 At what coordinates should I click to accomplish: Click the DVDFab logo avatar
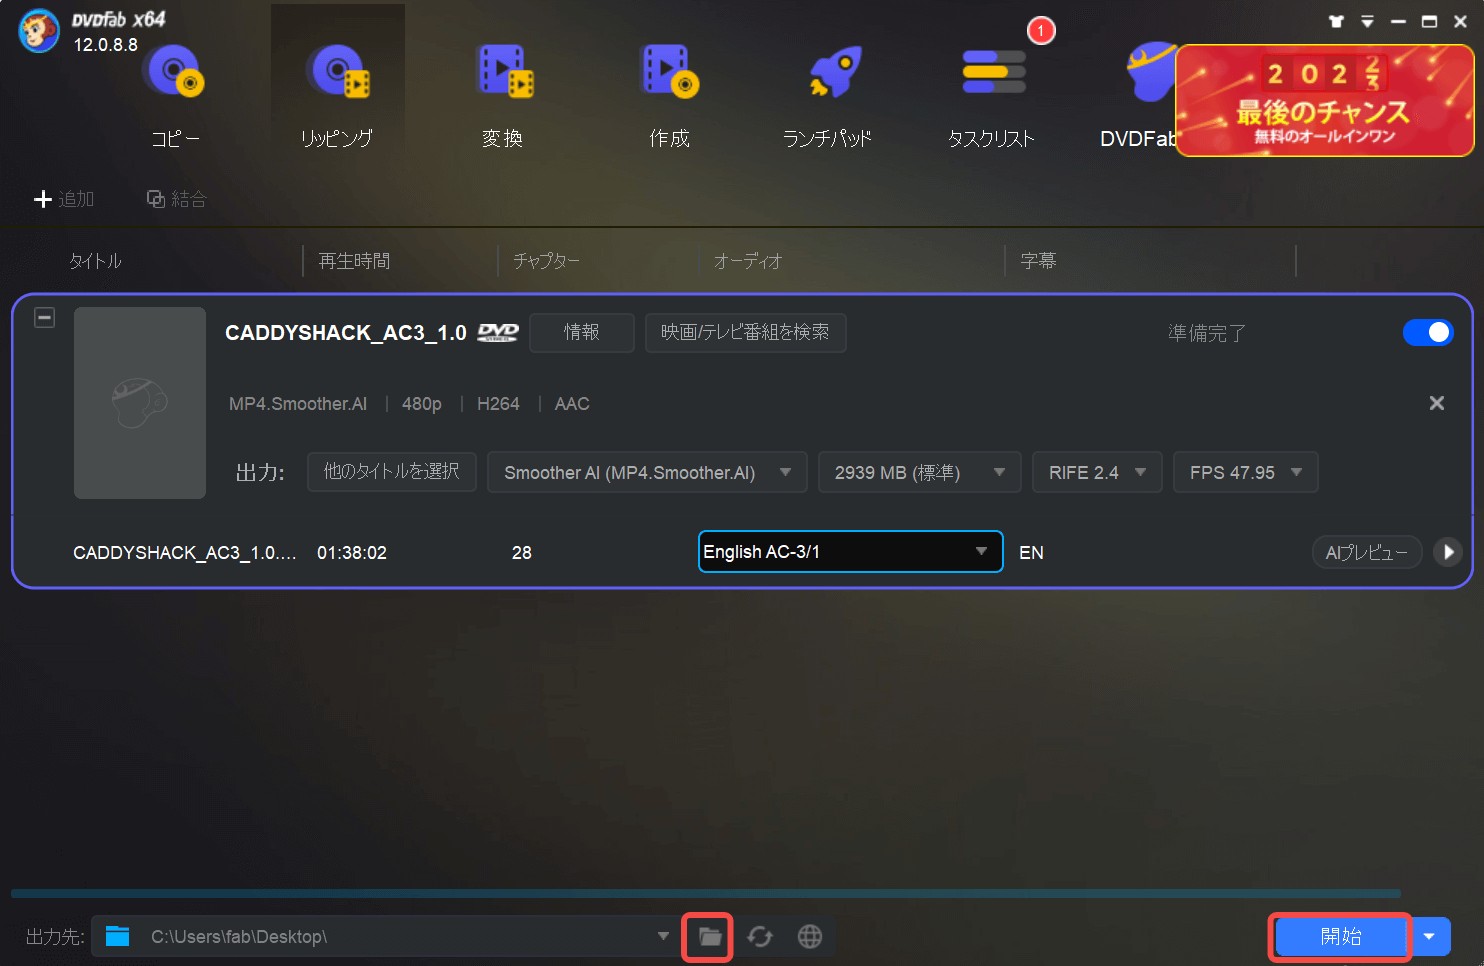pyautogui.click(x=39, y=31)
